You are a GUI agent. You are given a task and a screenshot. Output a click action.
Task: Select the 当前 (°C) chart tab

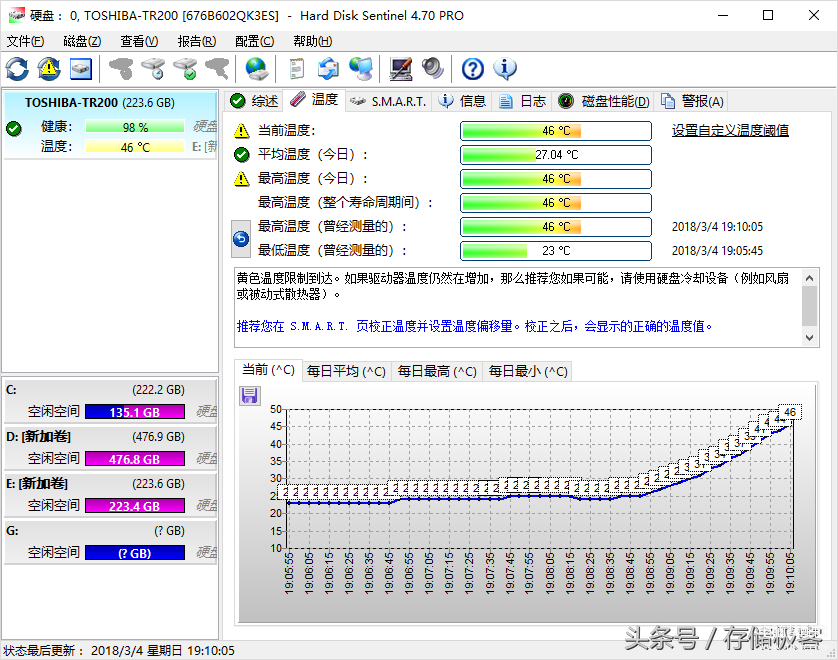[268, 370]
